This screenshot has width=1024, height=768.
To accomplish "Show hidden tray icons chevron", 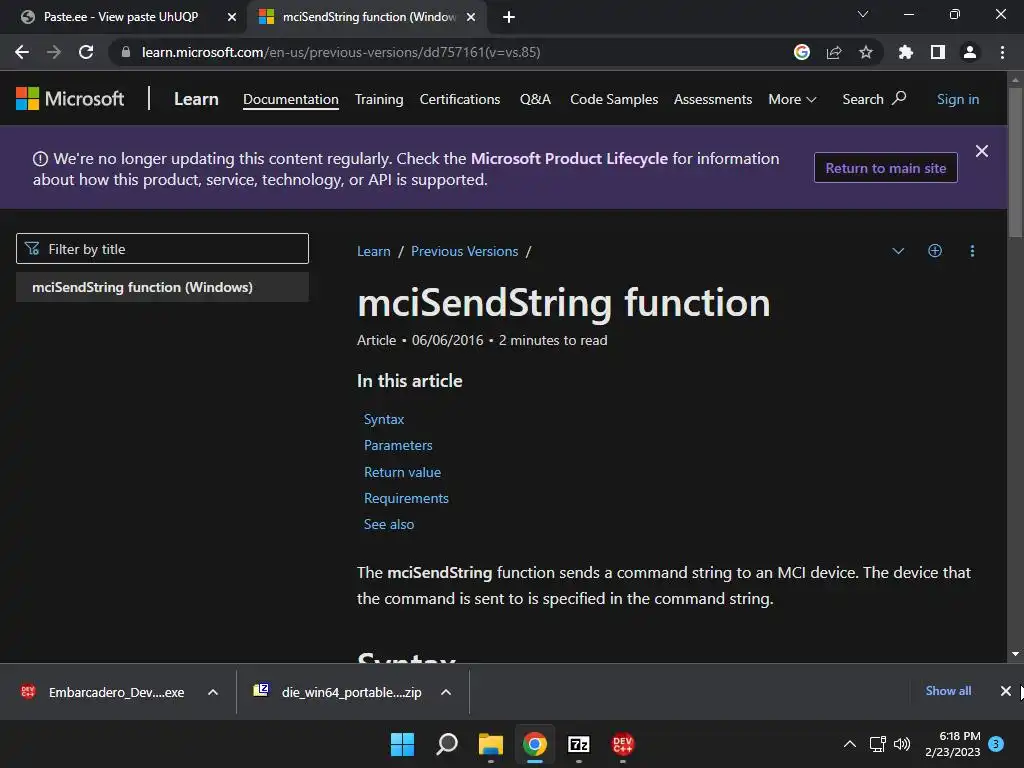I will (850, 744).
